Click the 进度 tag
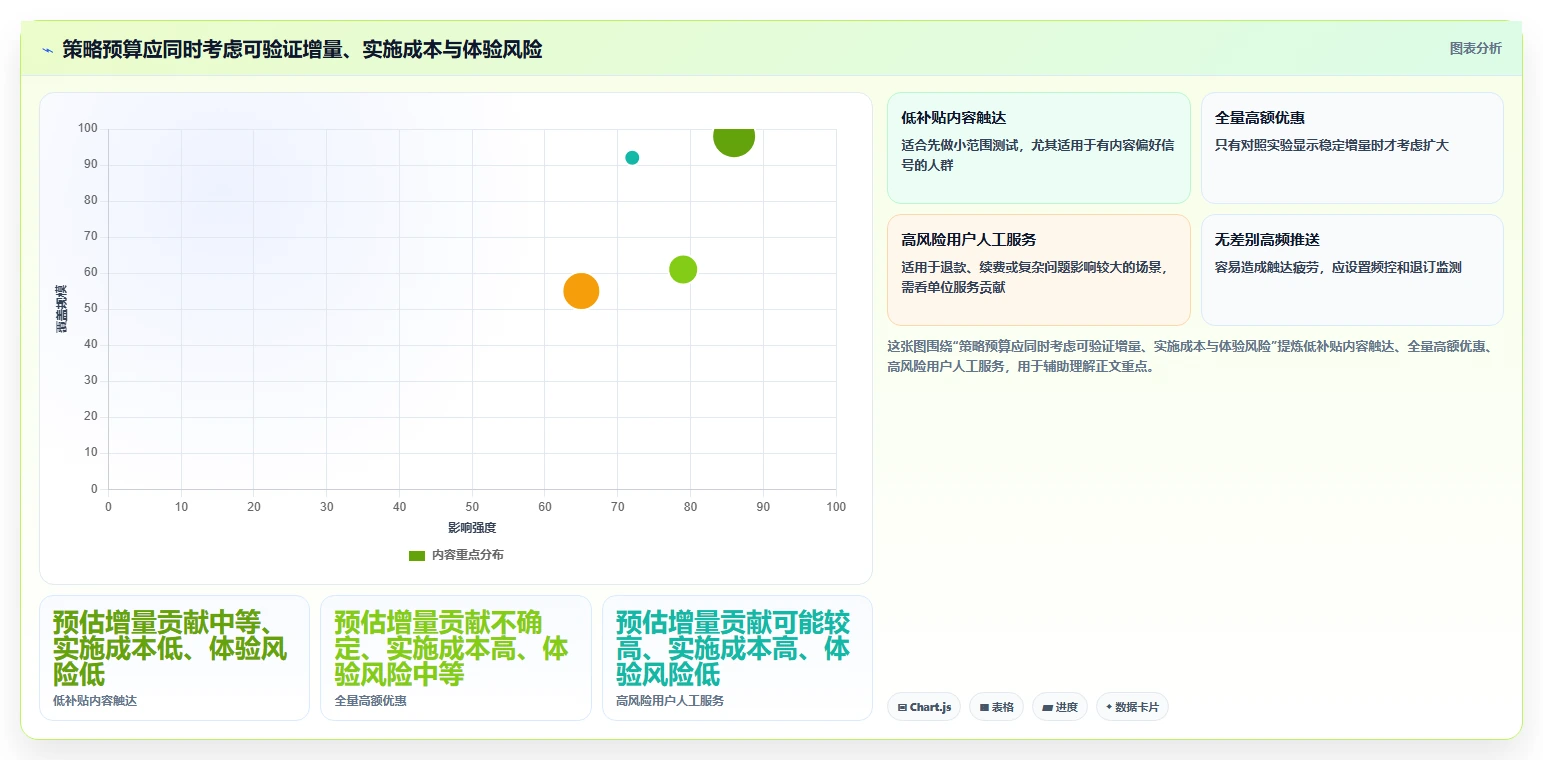 (x=1059, y=707)
